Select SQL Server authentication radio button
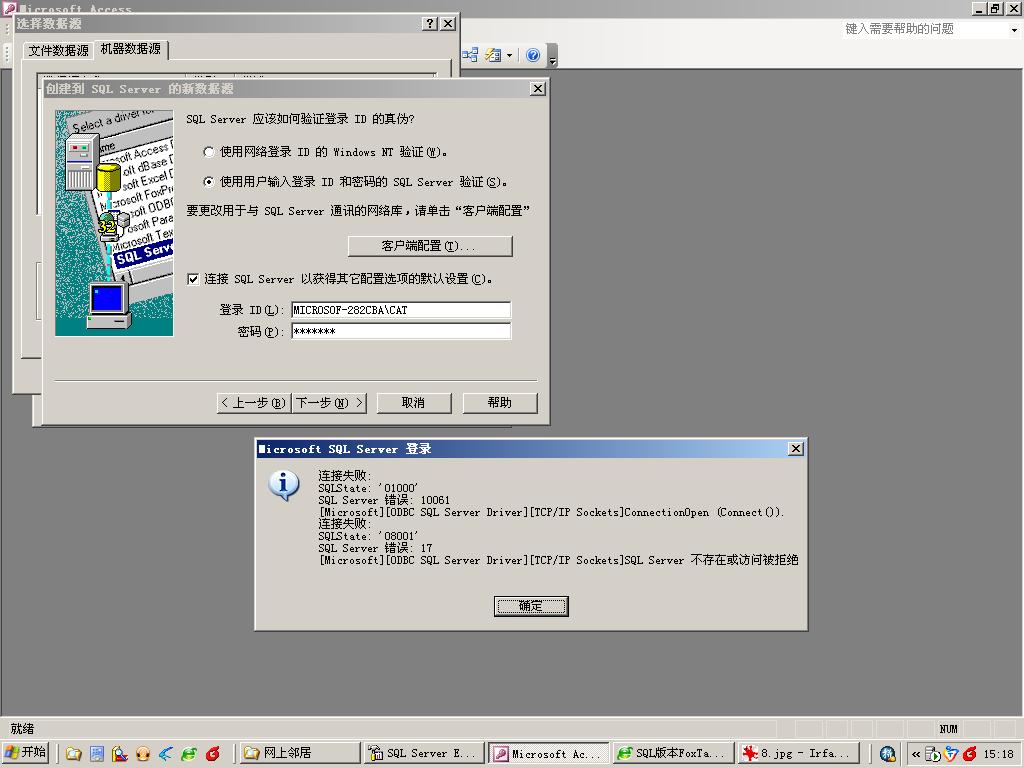1024x768 pixels. click(x=208, y=182)
